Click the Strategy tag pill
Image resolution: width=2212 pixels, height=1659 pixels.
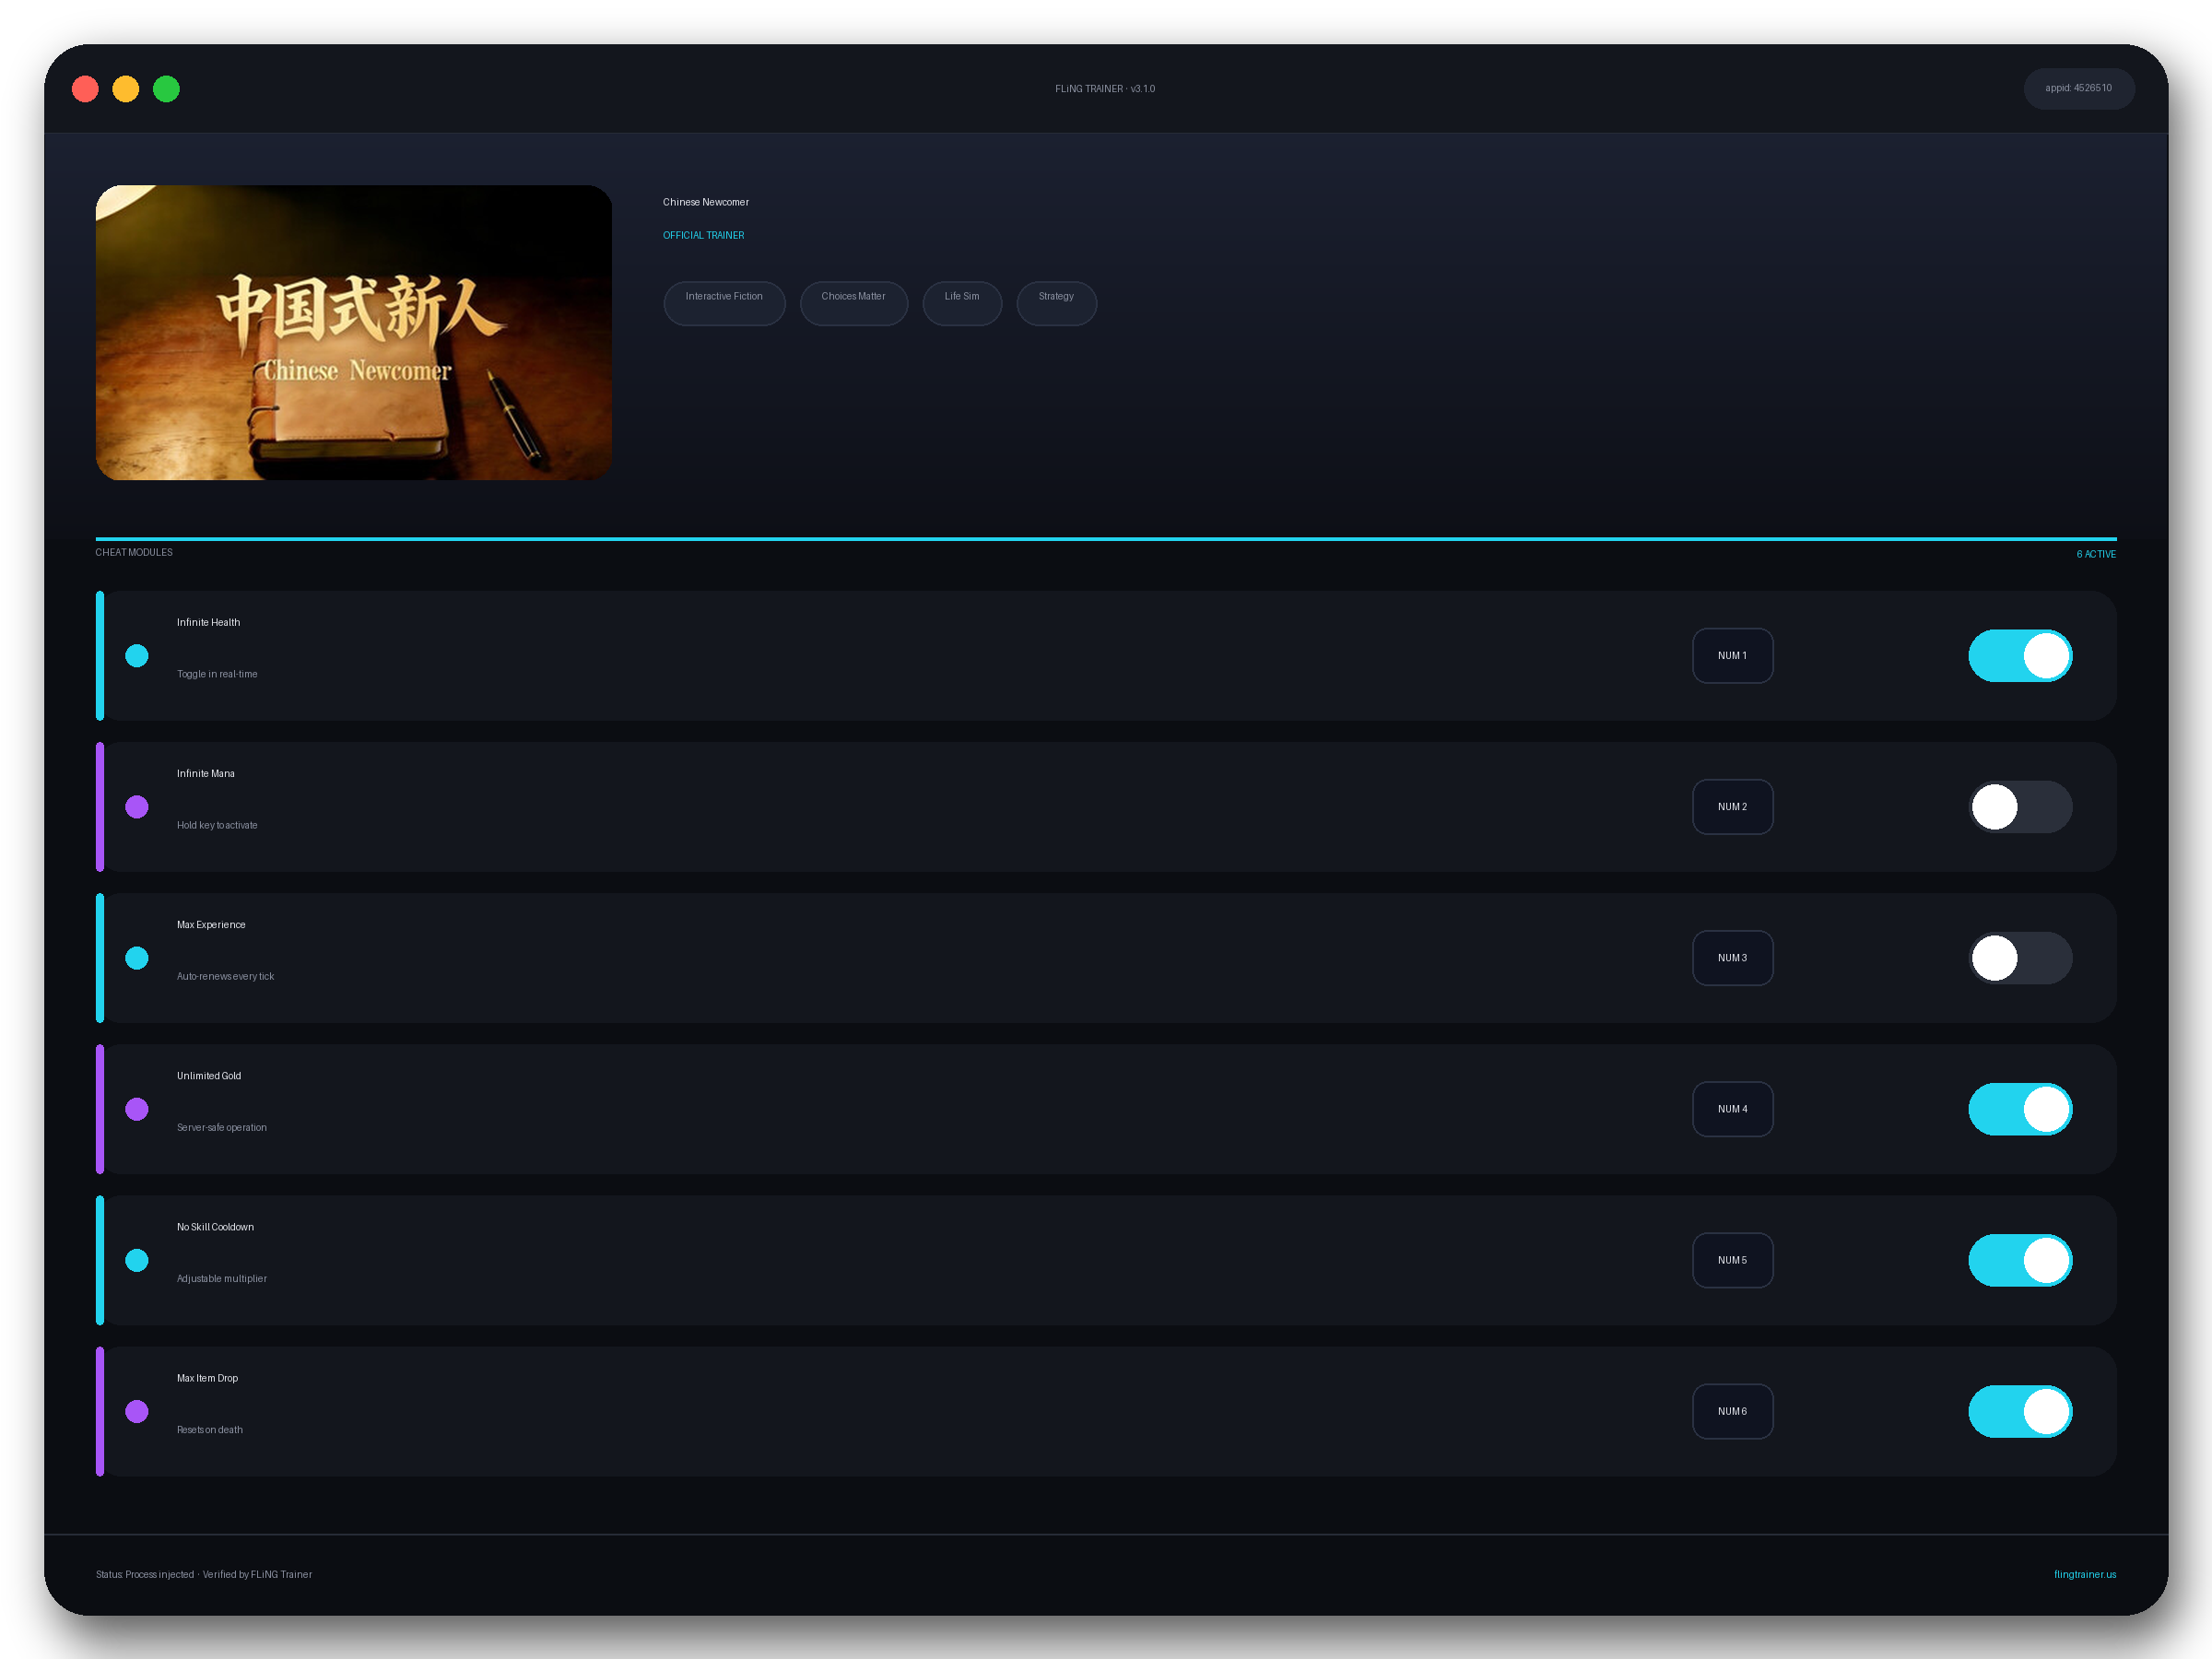(x=1056, y=303)
